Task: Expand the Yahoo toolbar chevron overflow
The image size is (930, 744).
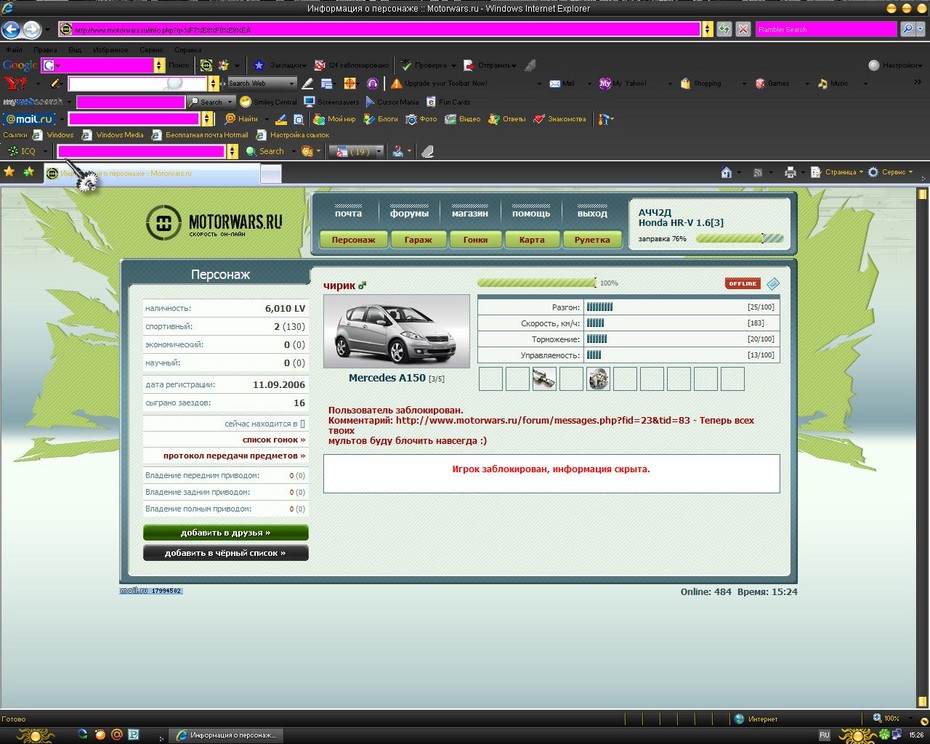Action: pos(918,83)
